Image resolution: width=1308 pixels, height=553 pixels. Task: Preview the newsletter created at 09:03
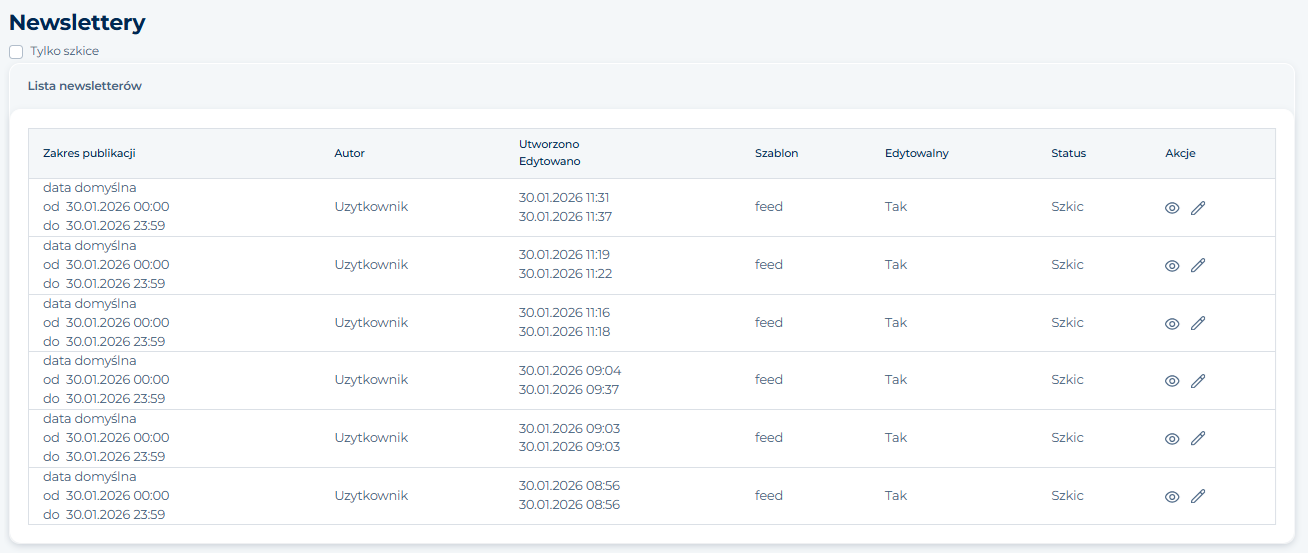click(1172, 439)
